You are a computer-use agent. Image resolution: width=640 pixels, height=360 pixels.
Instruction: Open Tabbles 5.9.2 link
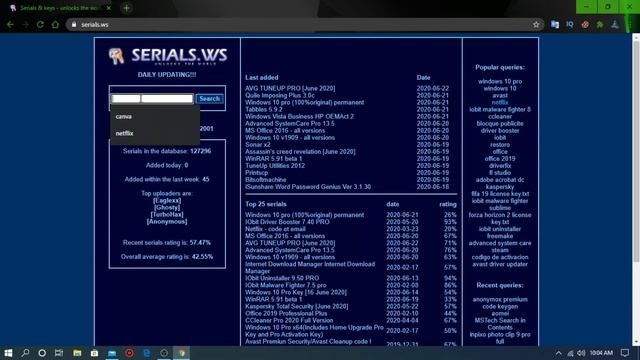click(x=264, y=109)
